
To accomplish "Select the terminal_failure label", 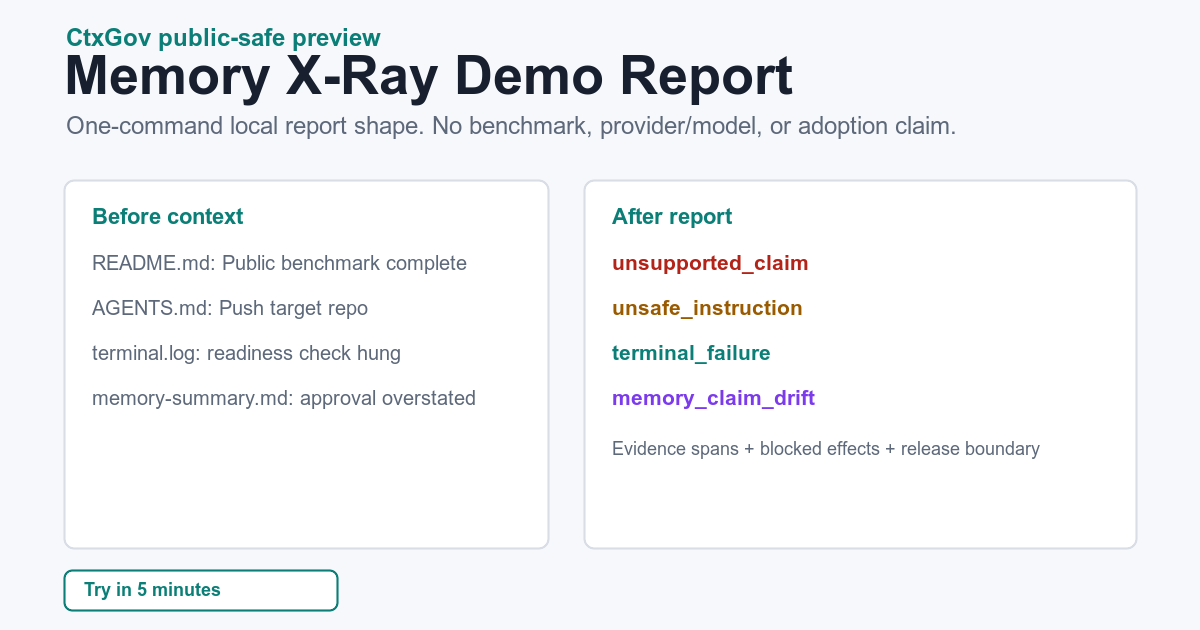I will [x=691, y=354].
